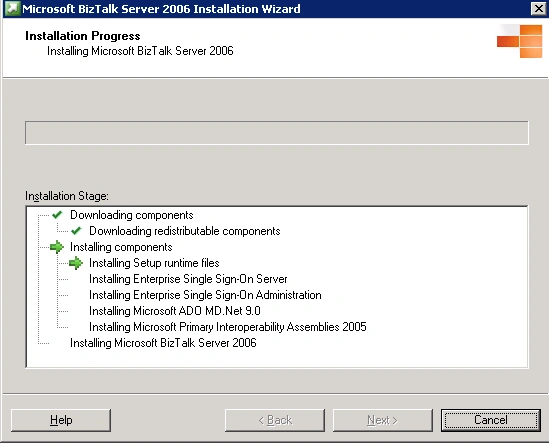549x443 pixels.
Task: Select Downloading redistributable components item
Action: pyautogui.click(x=185, y=231)
